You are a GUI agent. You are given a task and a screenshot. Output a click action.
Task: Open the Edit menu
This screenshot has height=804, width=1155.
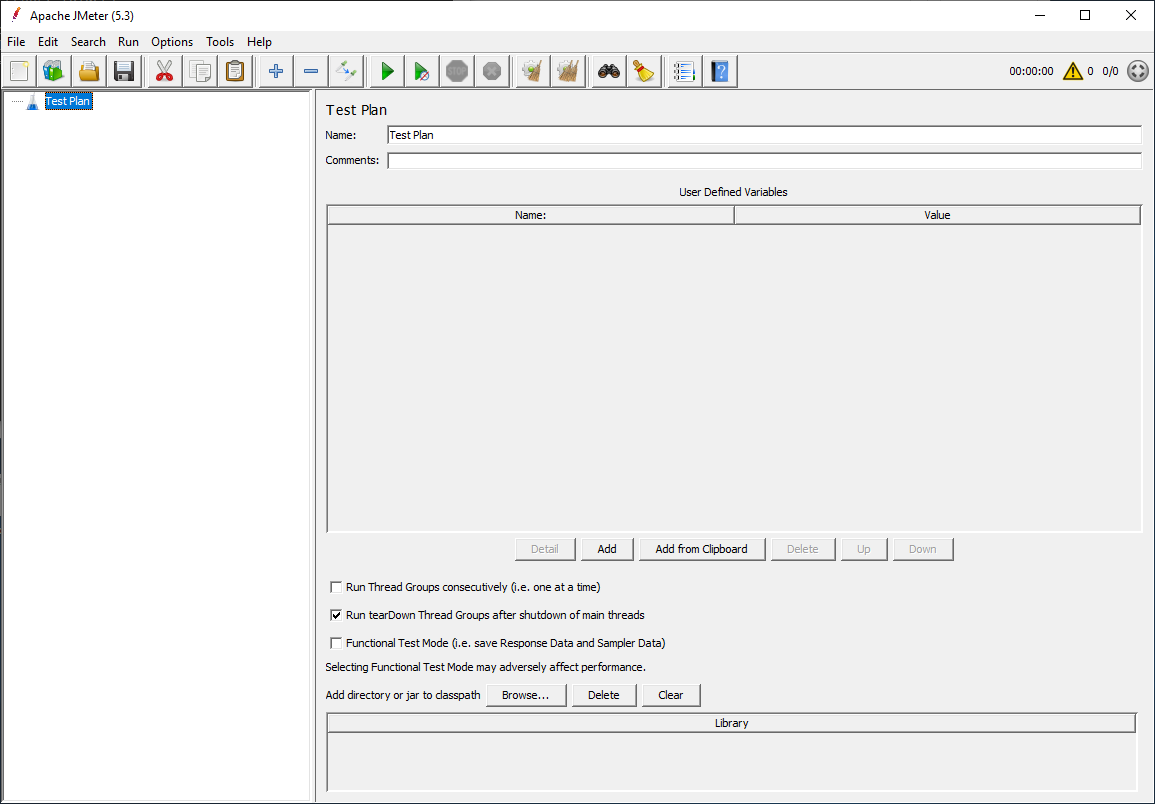coord(48,42)
